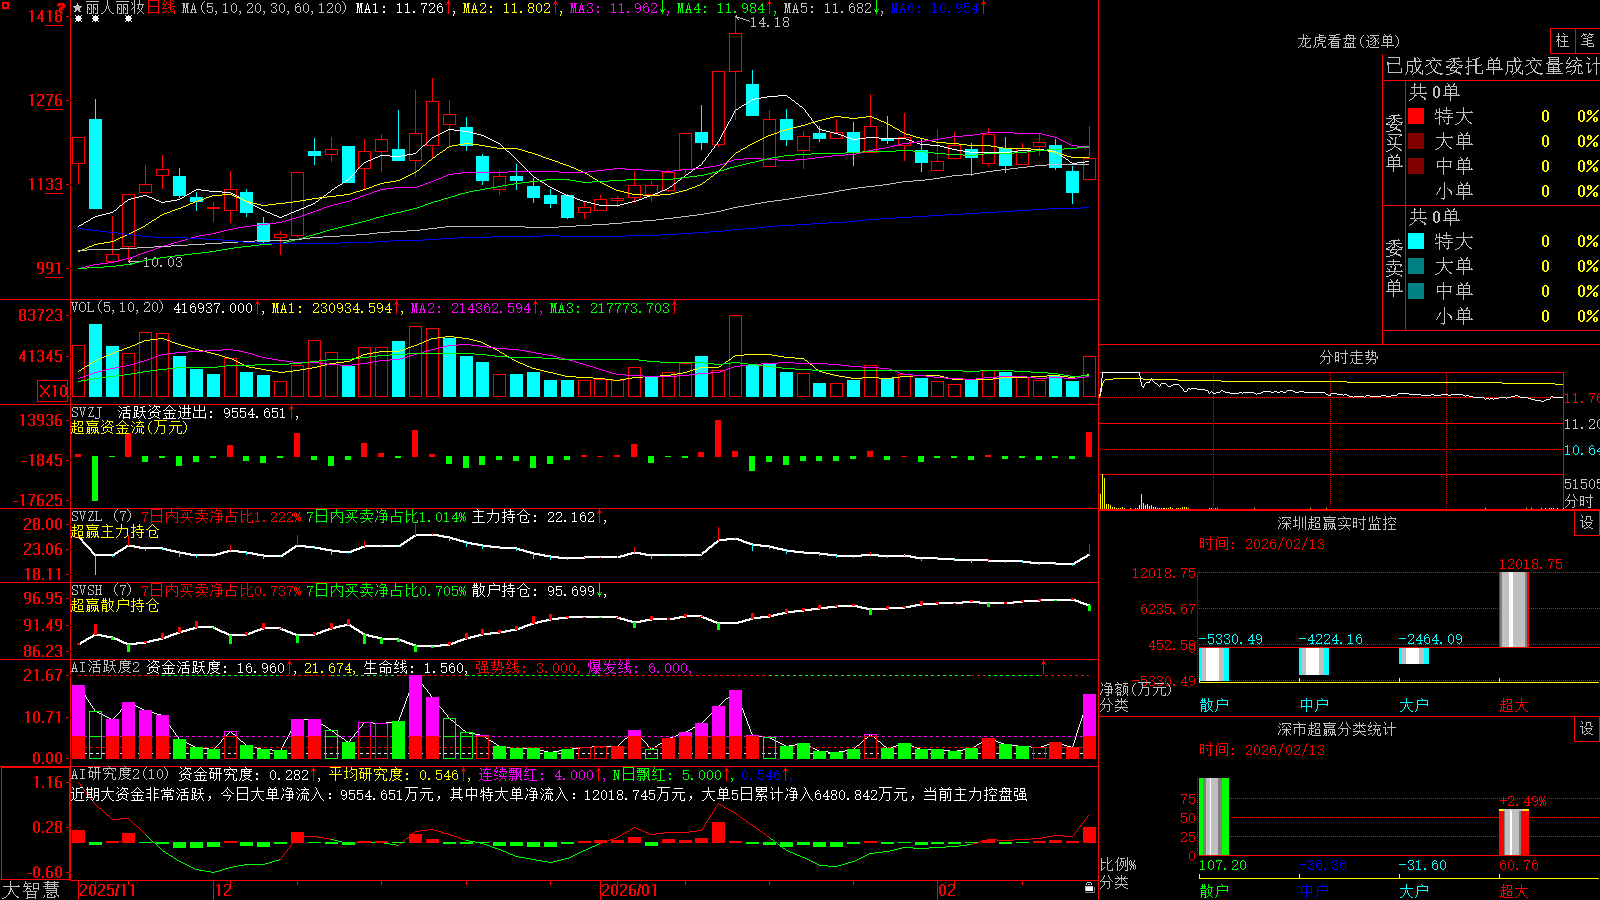Select the 2025/11 date marker on time axis
Viewport: 1600px width, 900px height.
107,890
